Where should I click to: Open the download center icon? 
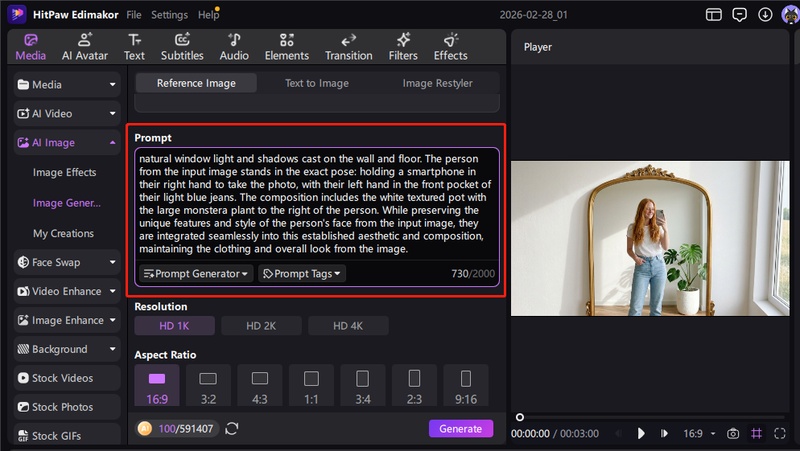pos(765,14)
